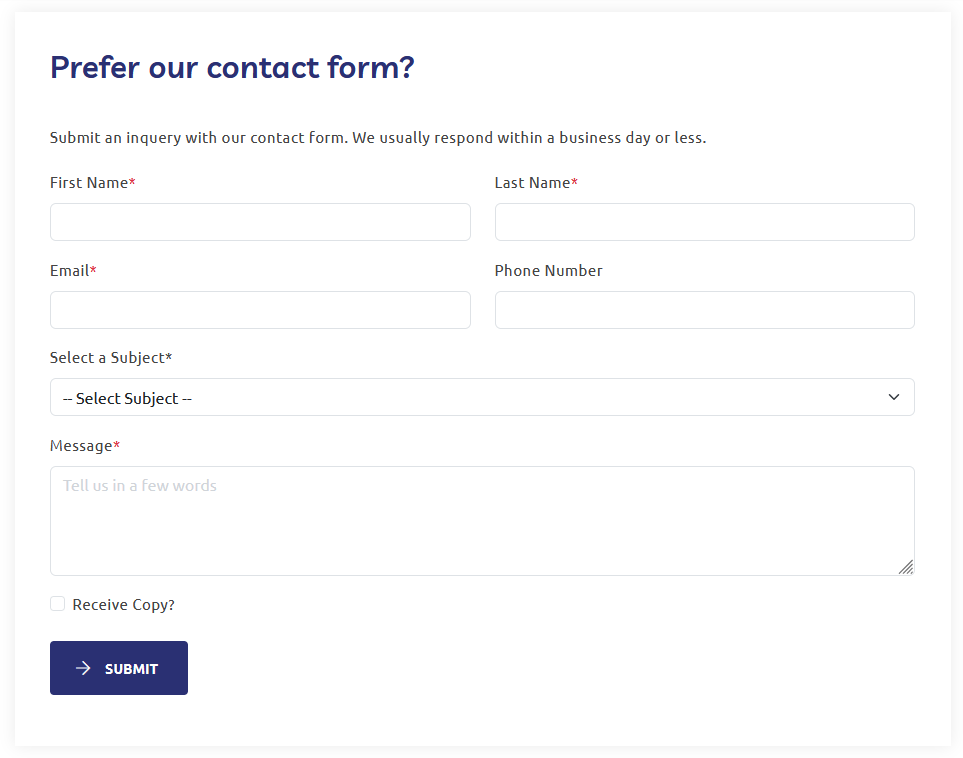Click into the Last Name input box
The width and height of the screenshot is (963, 758).
[x=704, y=222]
